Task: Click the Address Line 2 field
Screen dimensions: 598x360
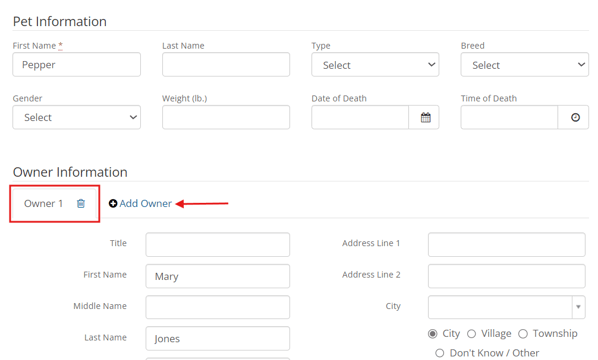Action: tap(506, 276)
